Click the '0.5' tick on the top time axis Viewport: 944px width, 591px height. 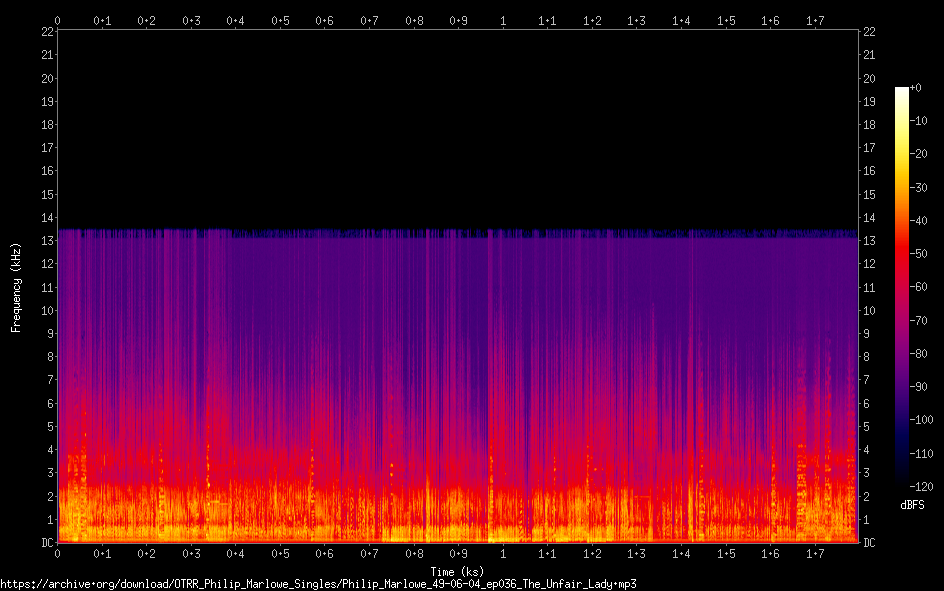(280, 20)
